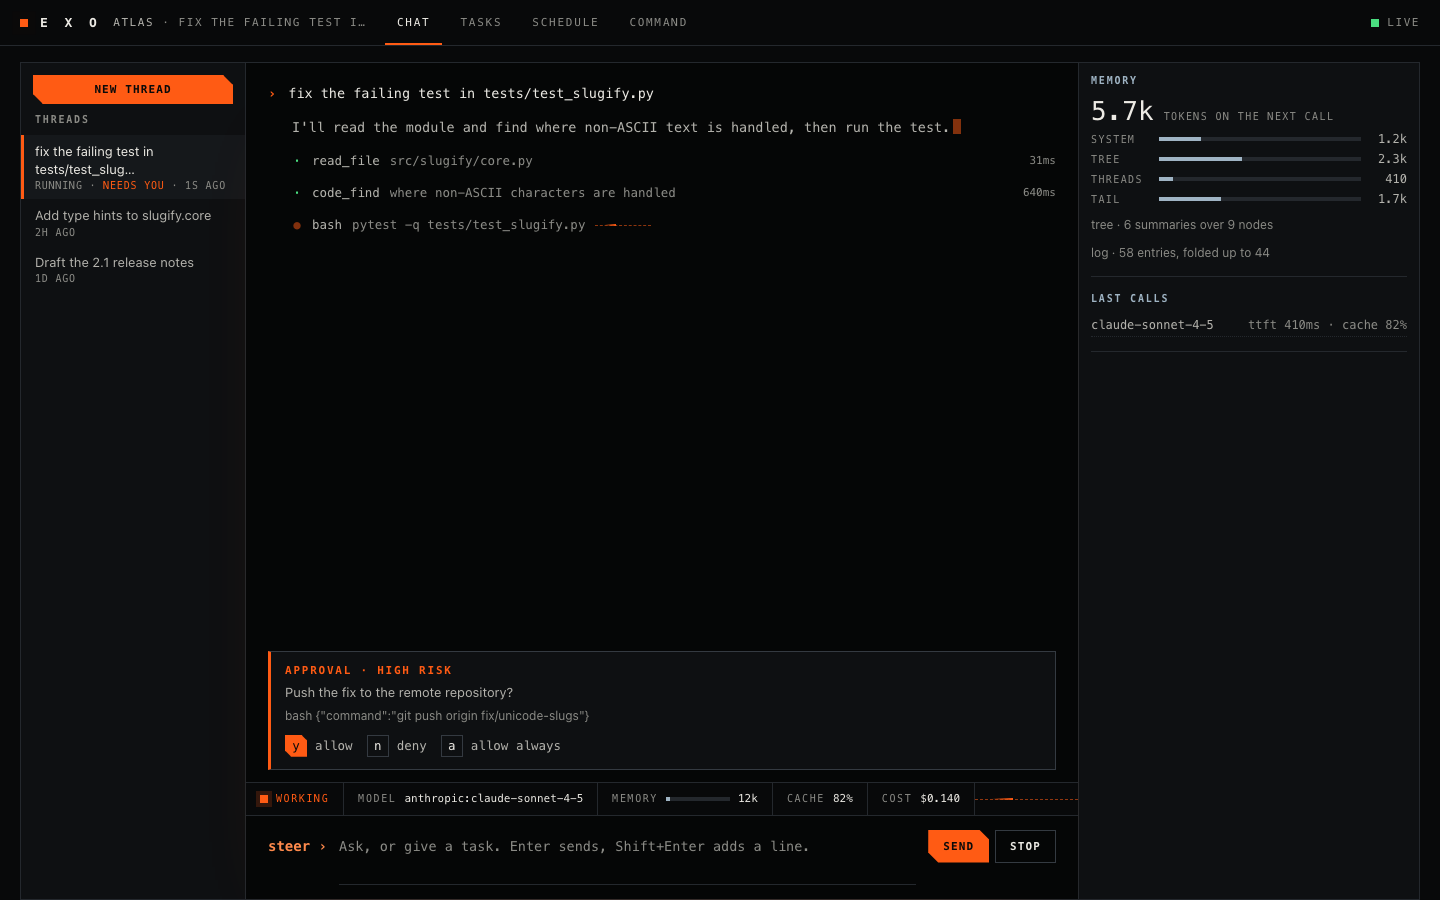Click the '5.7k' token count
Viewport: 1440px width, 900px height.
point(1122,111)
